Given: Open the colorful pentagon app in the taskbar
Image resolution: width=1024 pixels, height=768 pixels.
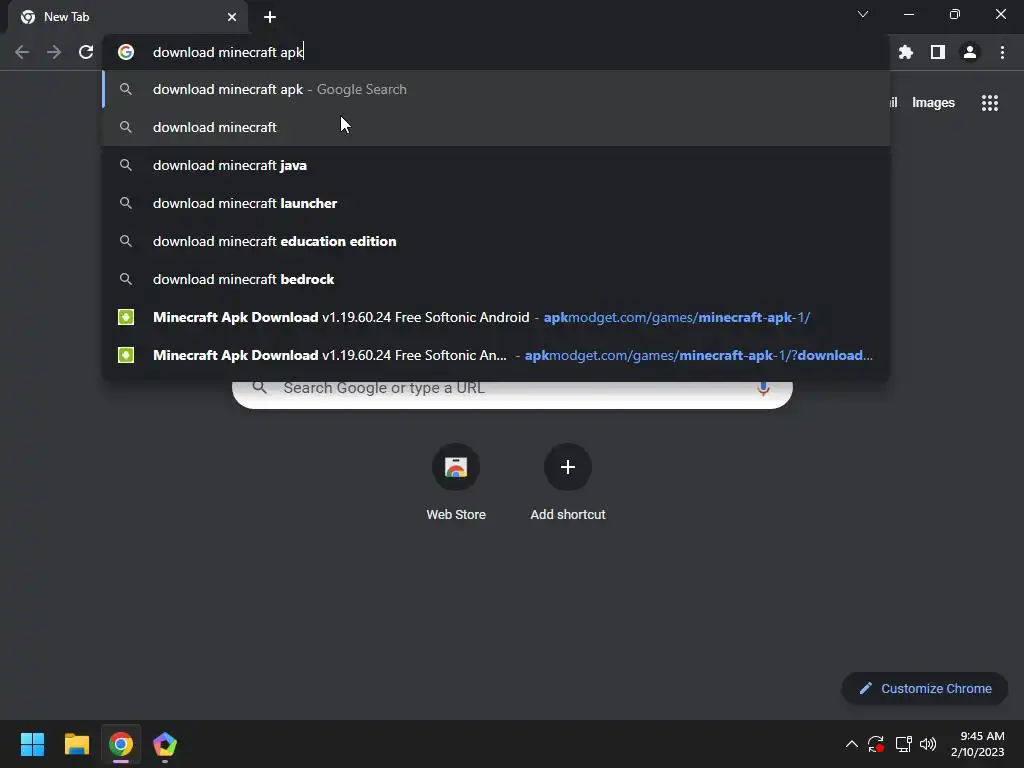Looking at the screenshot, I should point(165,744).
